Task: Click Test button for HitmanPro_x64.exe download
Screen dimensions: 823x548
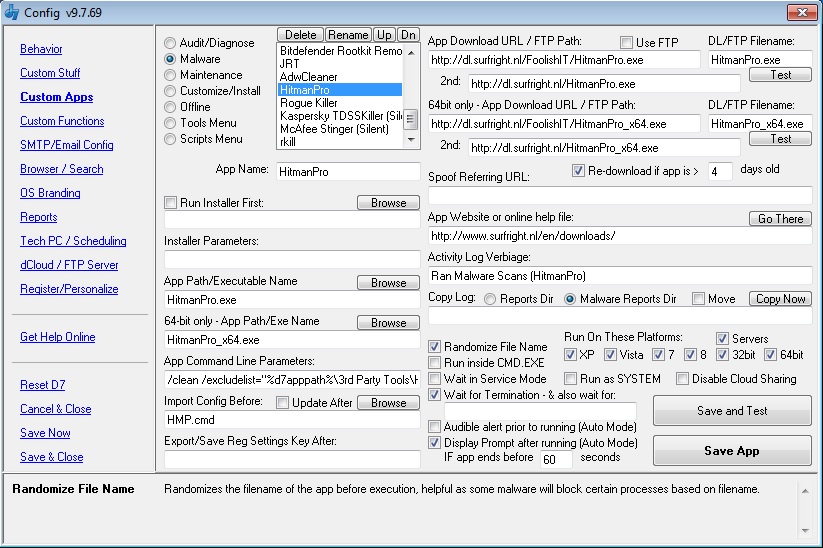Action: point(780,139)
